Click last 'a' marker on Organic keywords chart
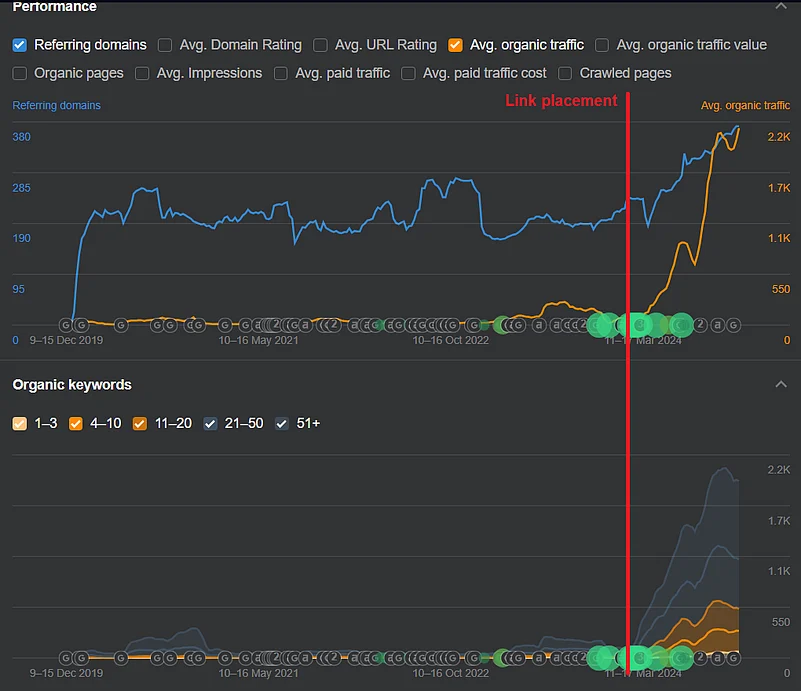The height and width of the screenshot is (691, 801). [717, 658]
